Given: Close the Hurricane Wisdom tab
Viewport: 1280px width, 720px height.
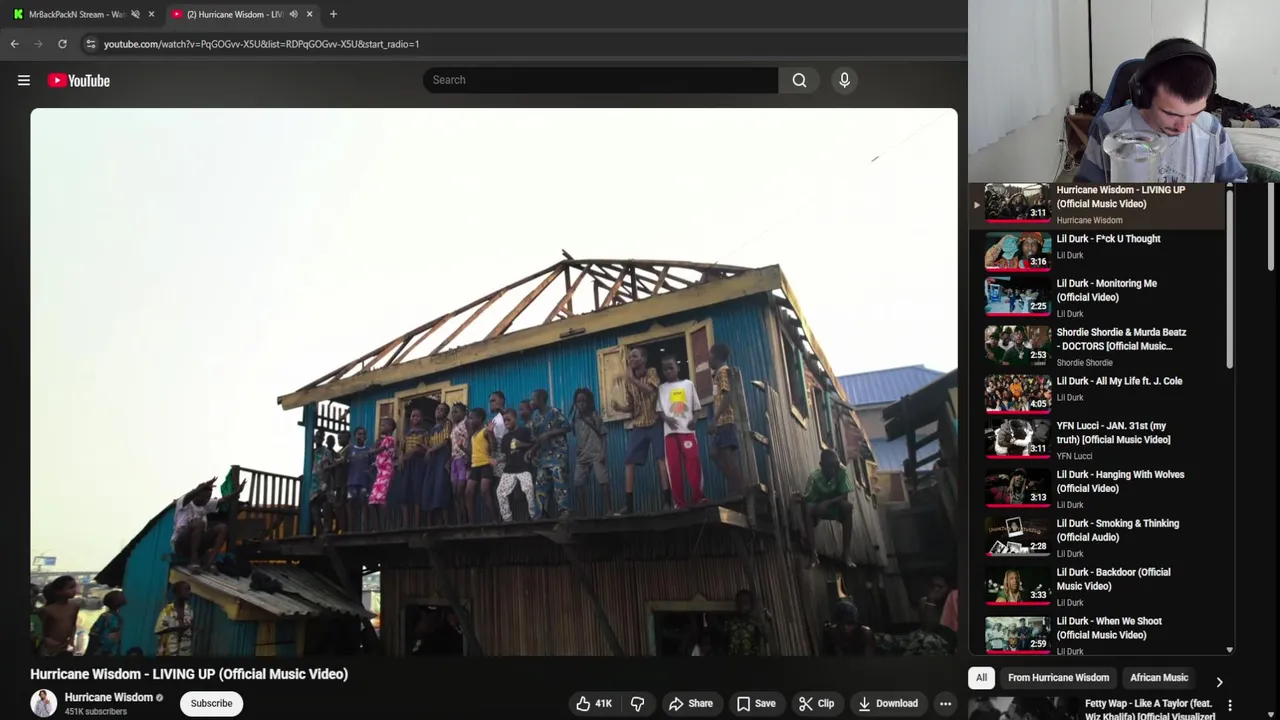Looking at the screenshot, I should click(x=309, y=14).
